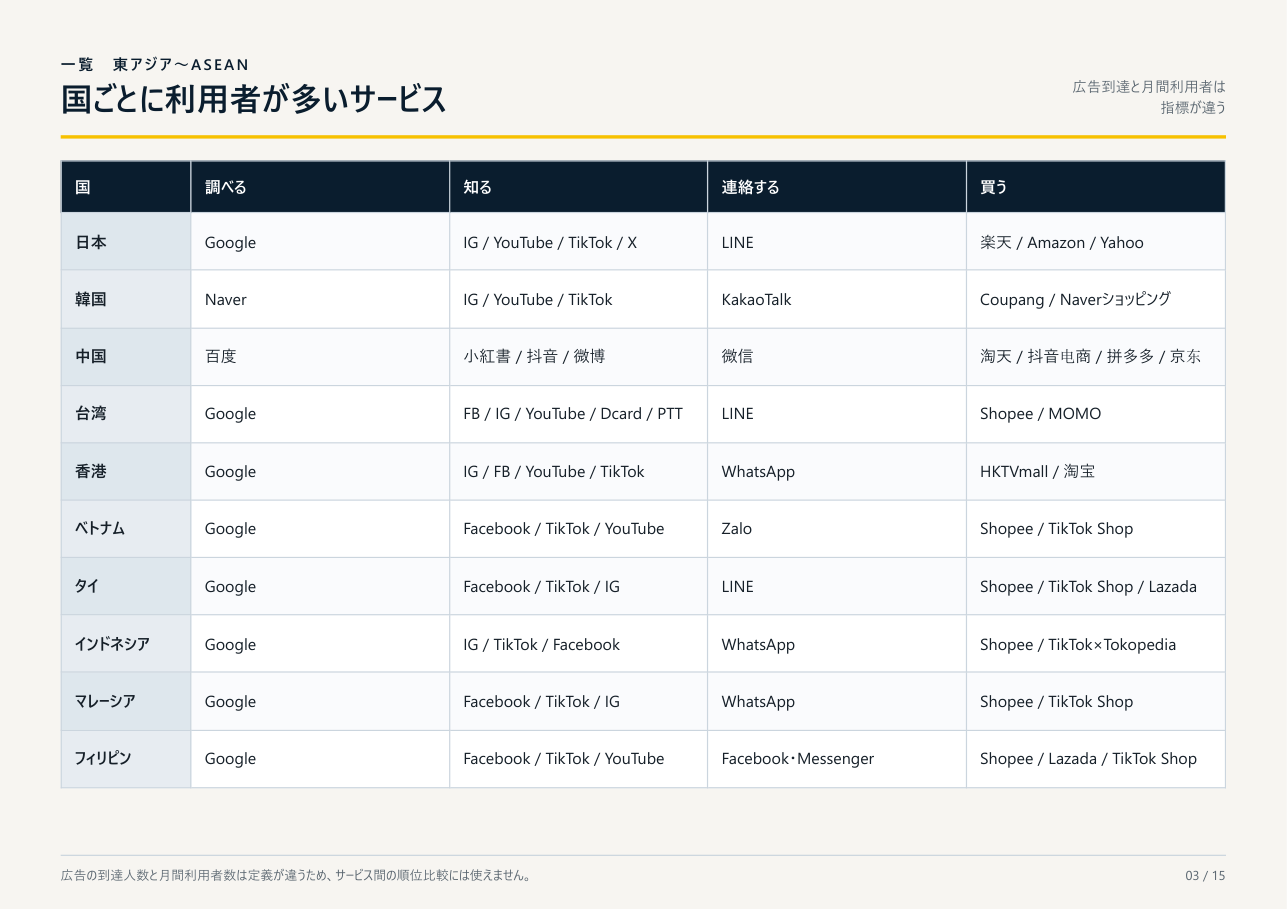Image resolution: width=1287 pixels, height=909 pixels.
Task: Click the WhatsApp cell in 香港 row
Action: tap(837, 472)
